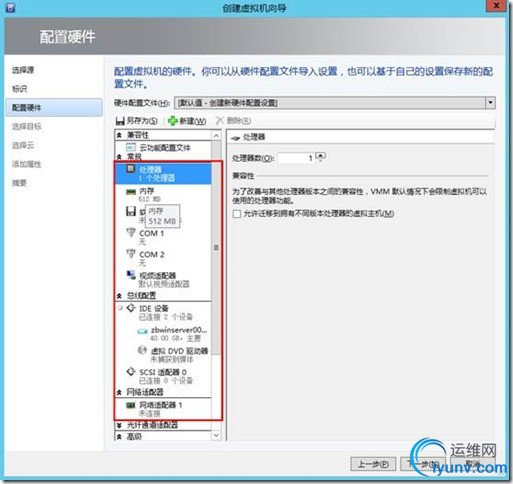Collapse the Bus Configuration (总线配置) section
Viewport: 513px width, 484px height.
tap(119, 296)
